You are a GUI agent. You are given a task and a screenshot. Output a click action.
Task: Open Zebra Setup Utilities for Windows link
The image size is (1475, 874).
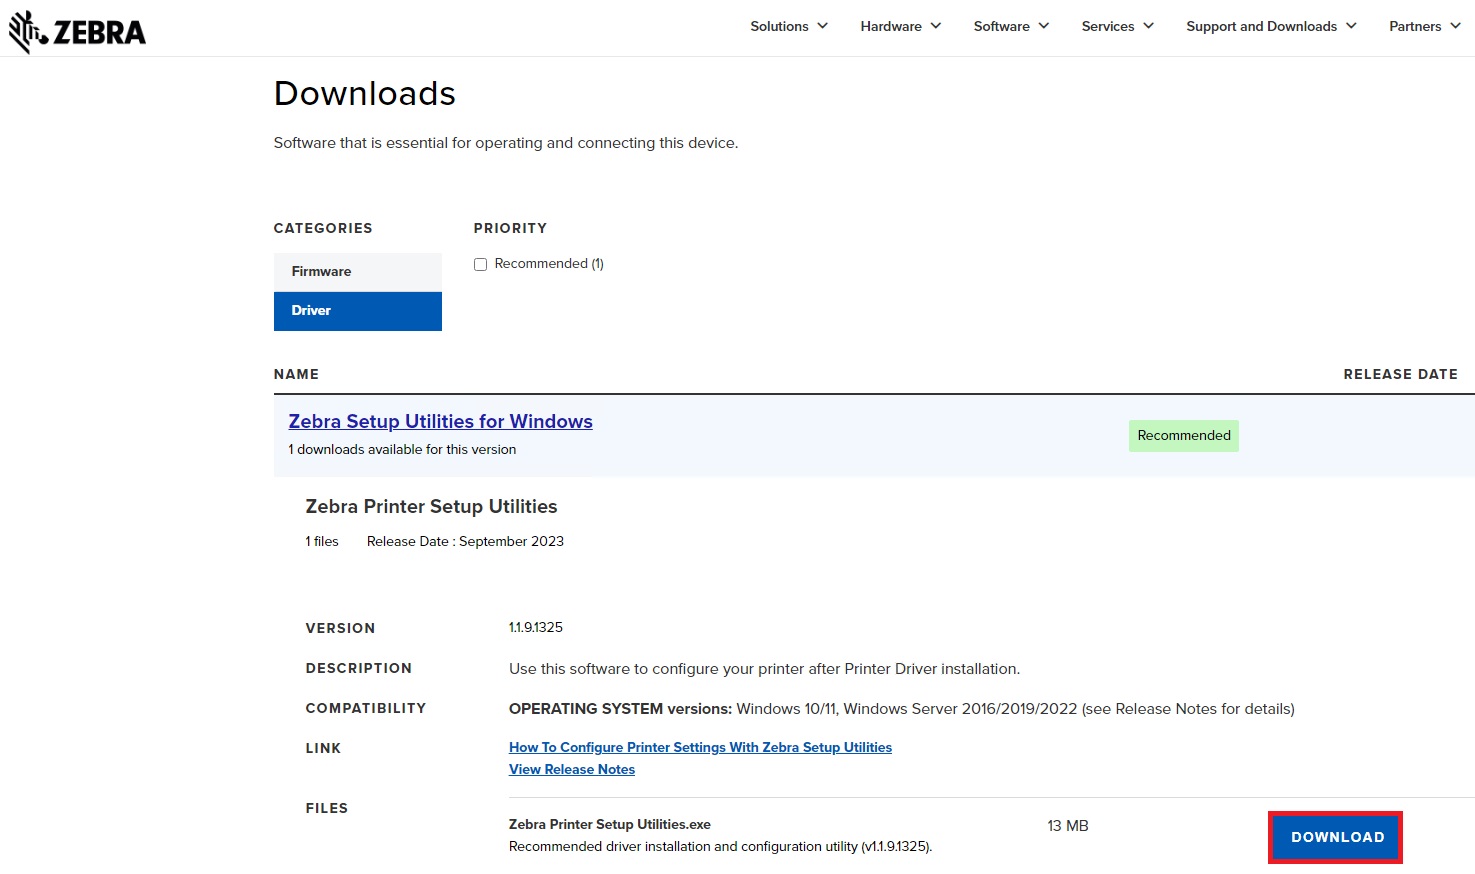(x=441, y=422)
